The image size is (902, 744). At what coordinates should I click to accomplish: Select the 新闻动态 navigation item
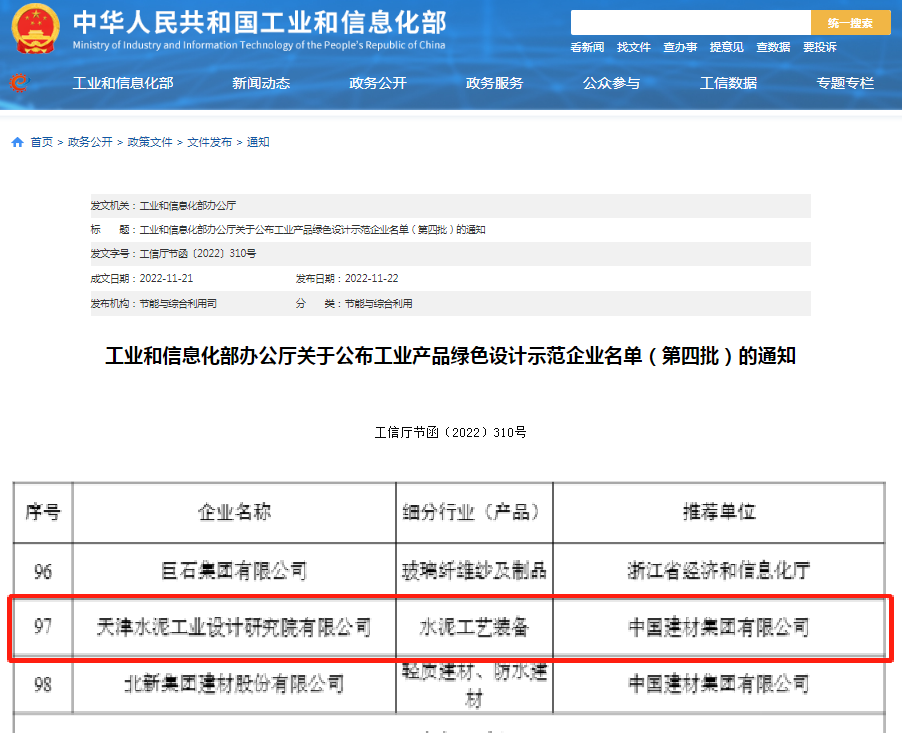coord(261,83)
